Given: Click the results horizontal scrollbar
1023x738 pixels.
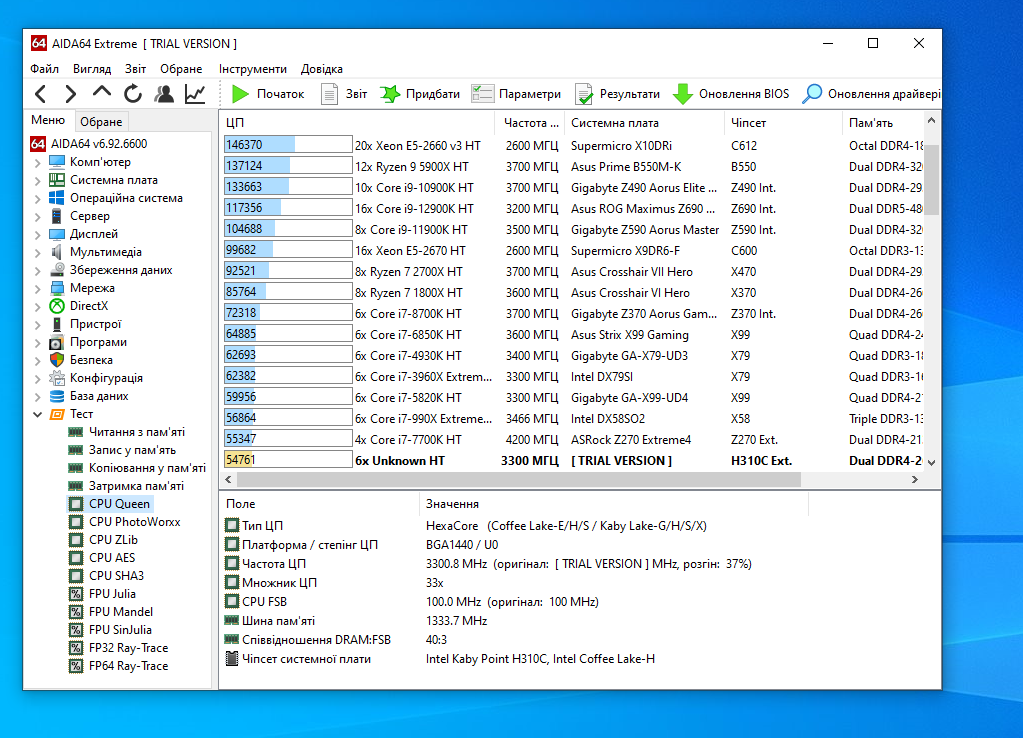Looking at the screenshot, I should coord(519,480).
